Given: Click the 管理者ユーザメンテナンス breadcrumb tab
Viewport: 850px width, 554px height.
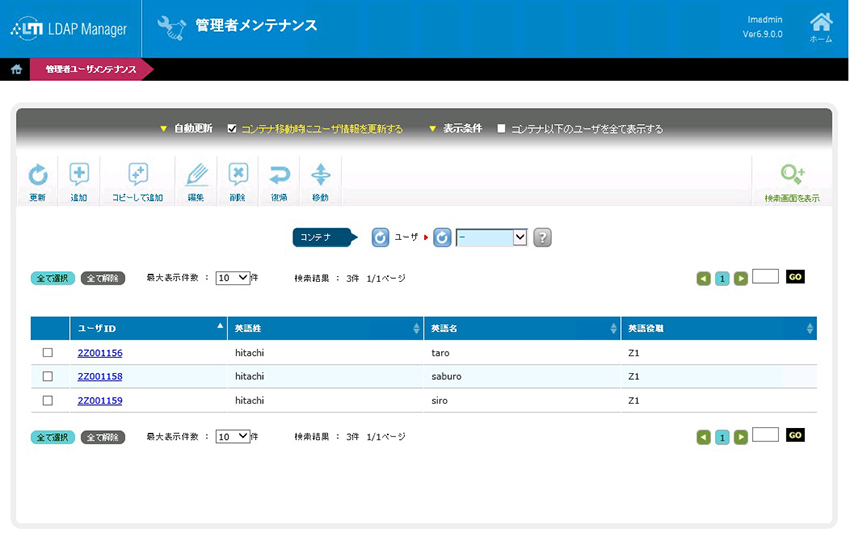Looking at the screenshot, I should pyautogui.click(x=90, y=69).
